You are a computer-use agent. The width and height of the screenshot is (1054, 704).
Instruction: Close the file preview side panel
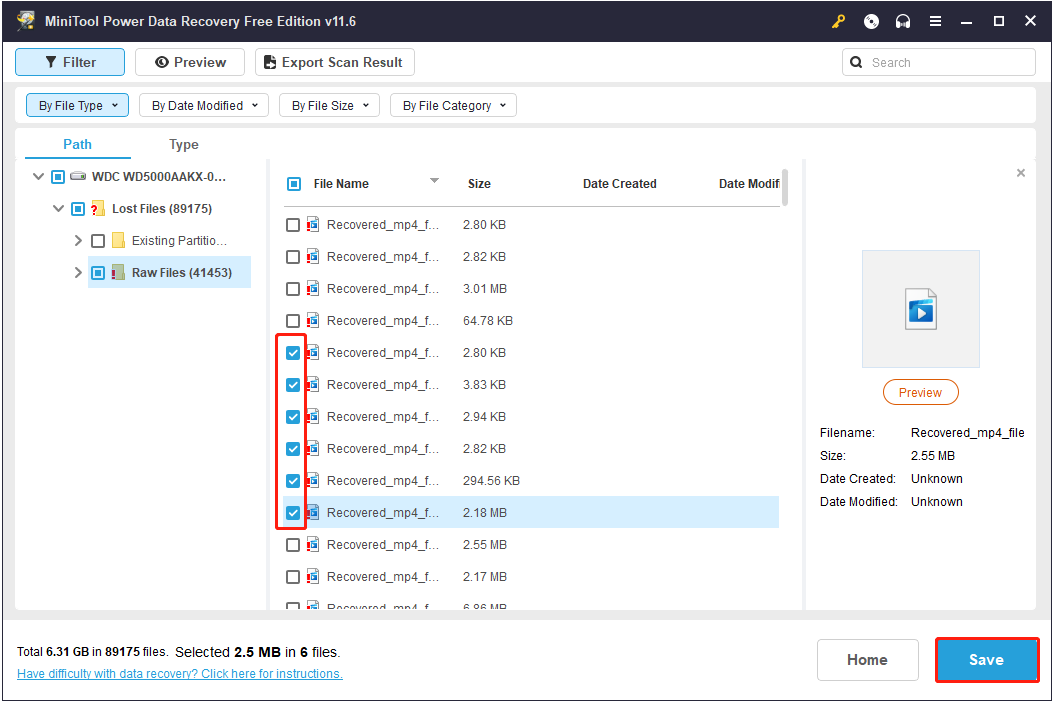click(x=1021, y=173)
